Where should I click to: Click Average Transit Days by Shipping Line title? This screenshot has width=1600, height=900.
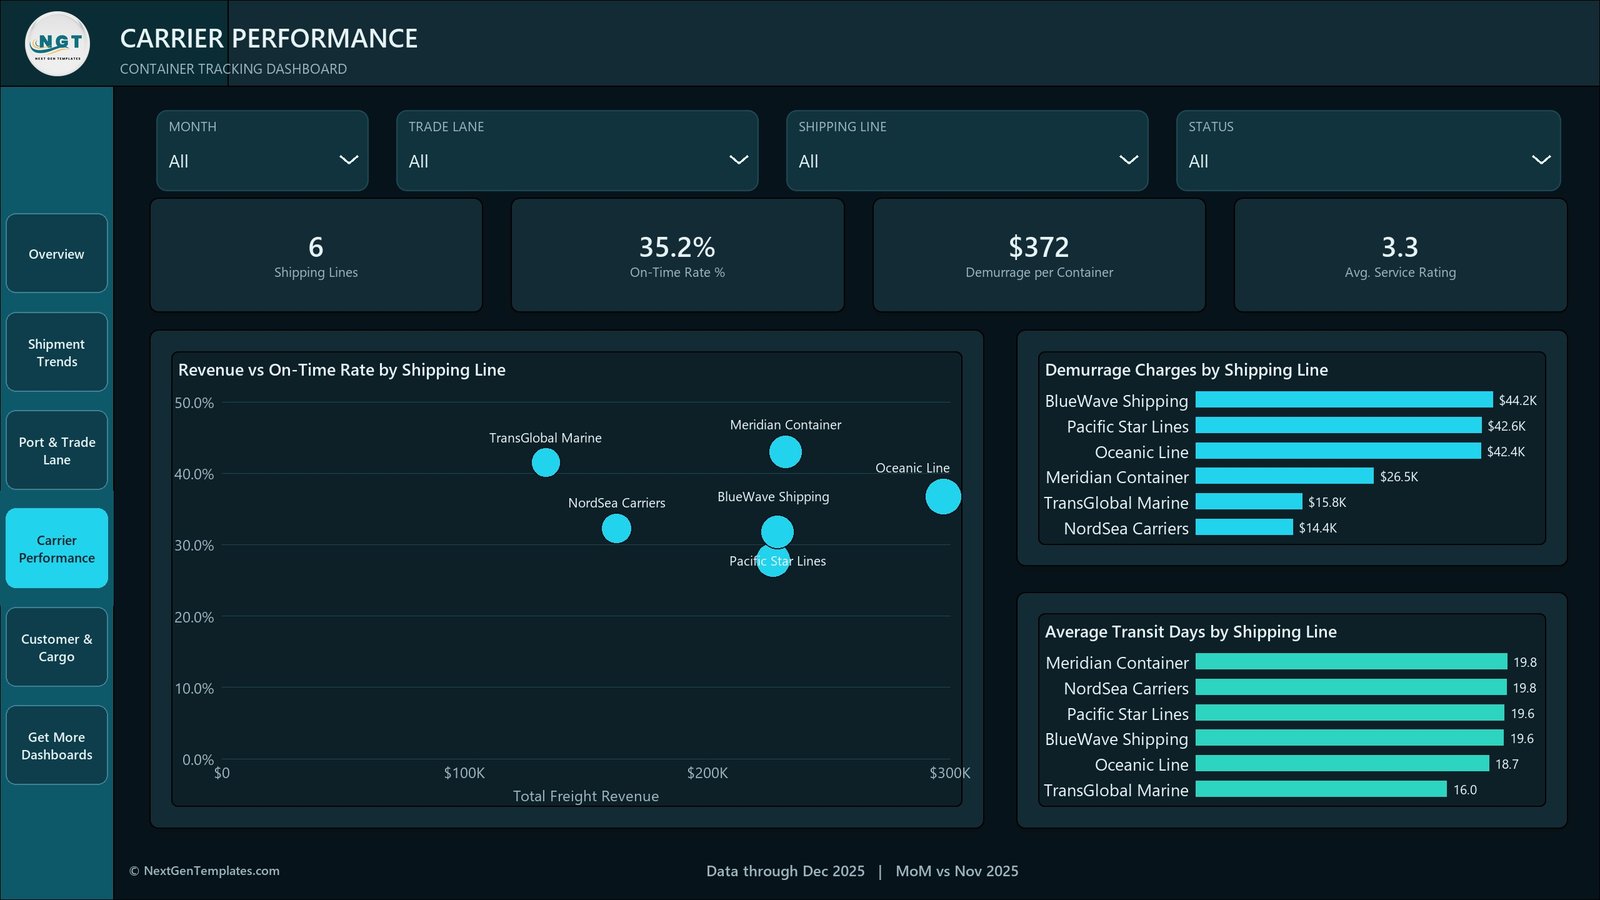pyautogui.click(x=1191, y=632)
